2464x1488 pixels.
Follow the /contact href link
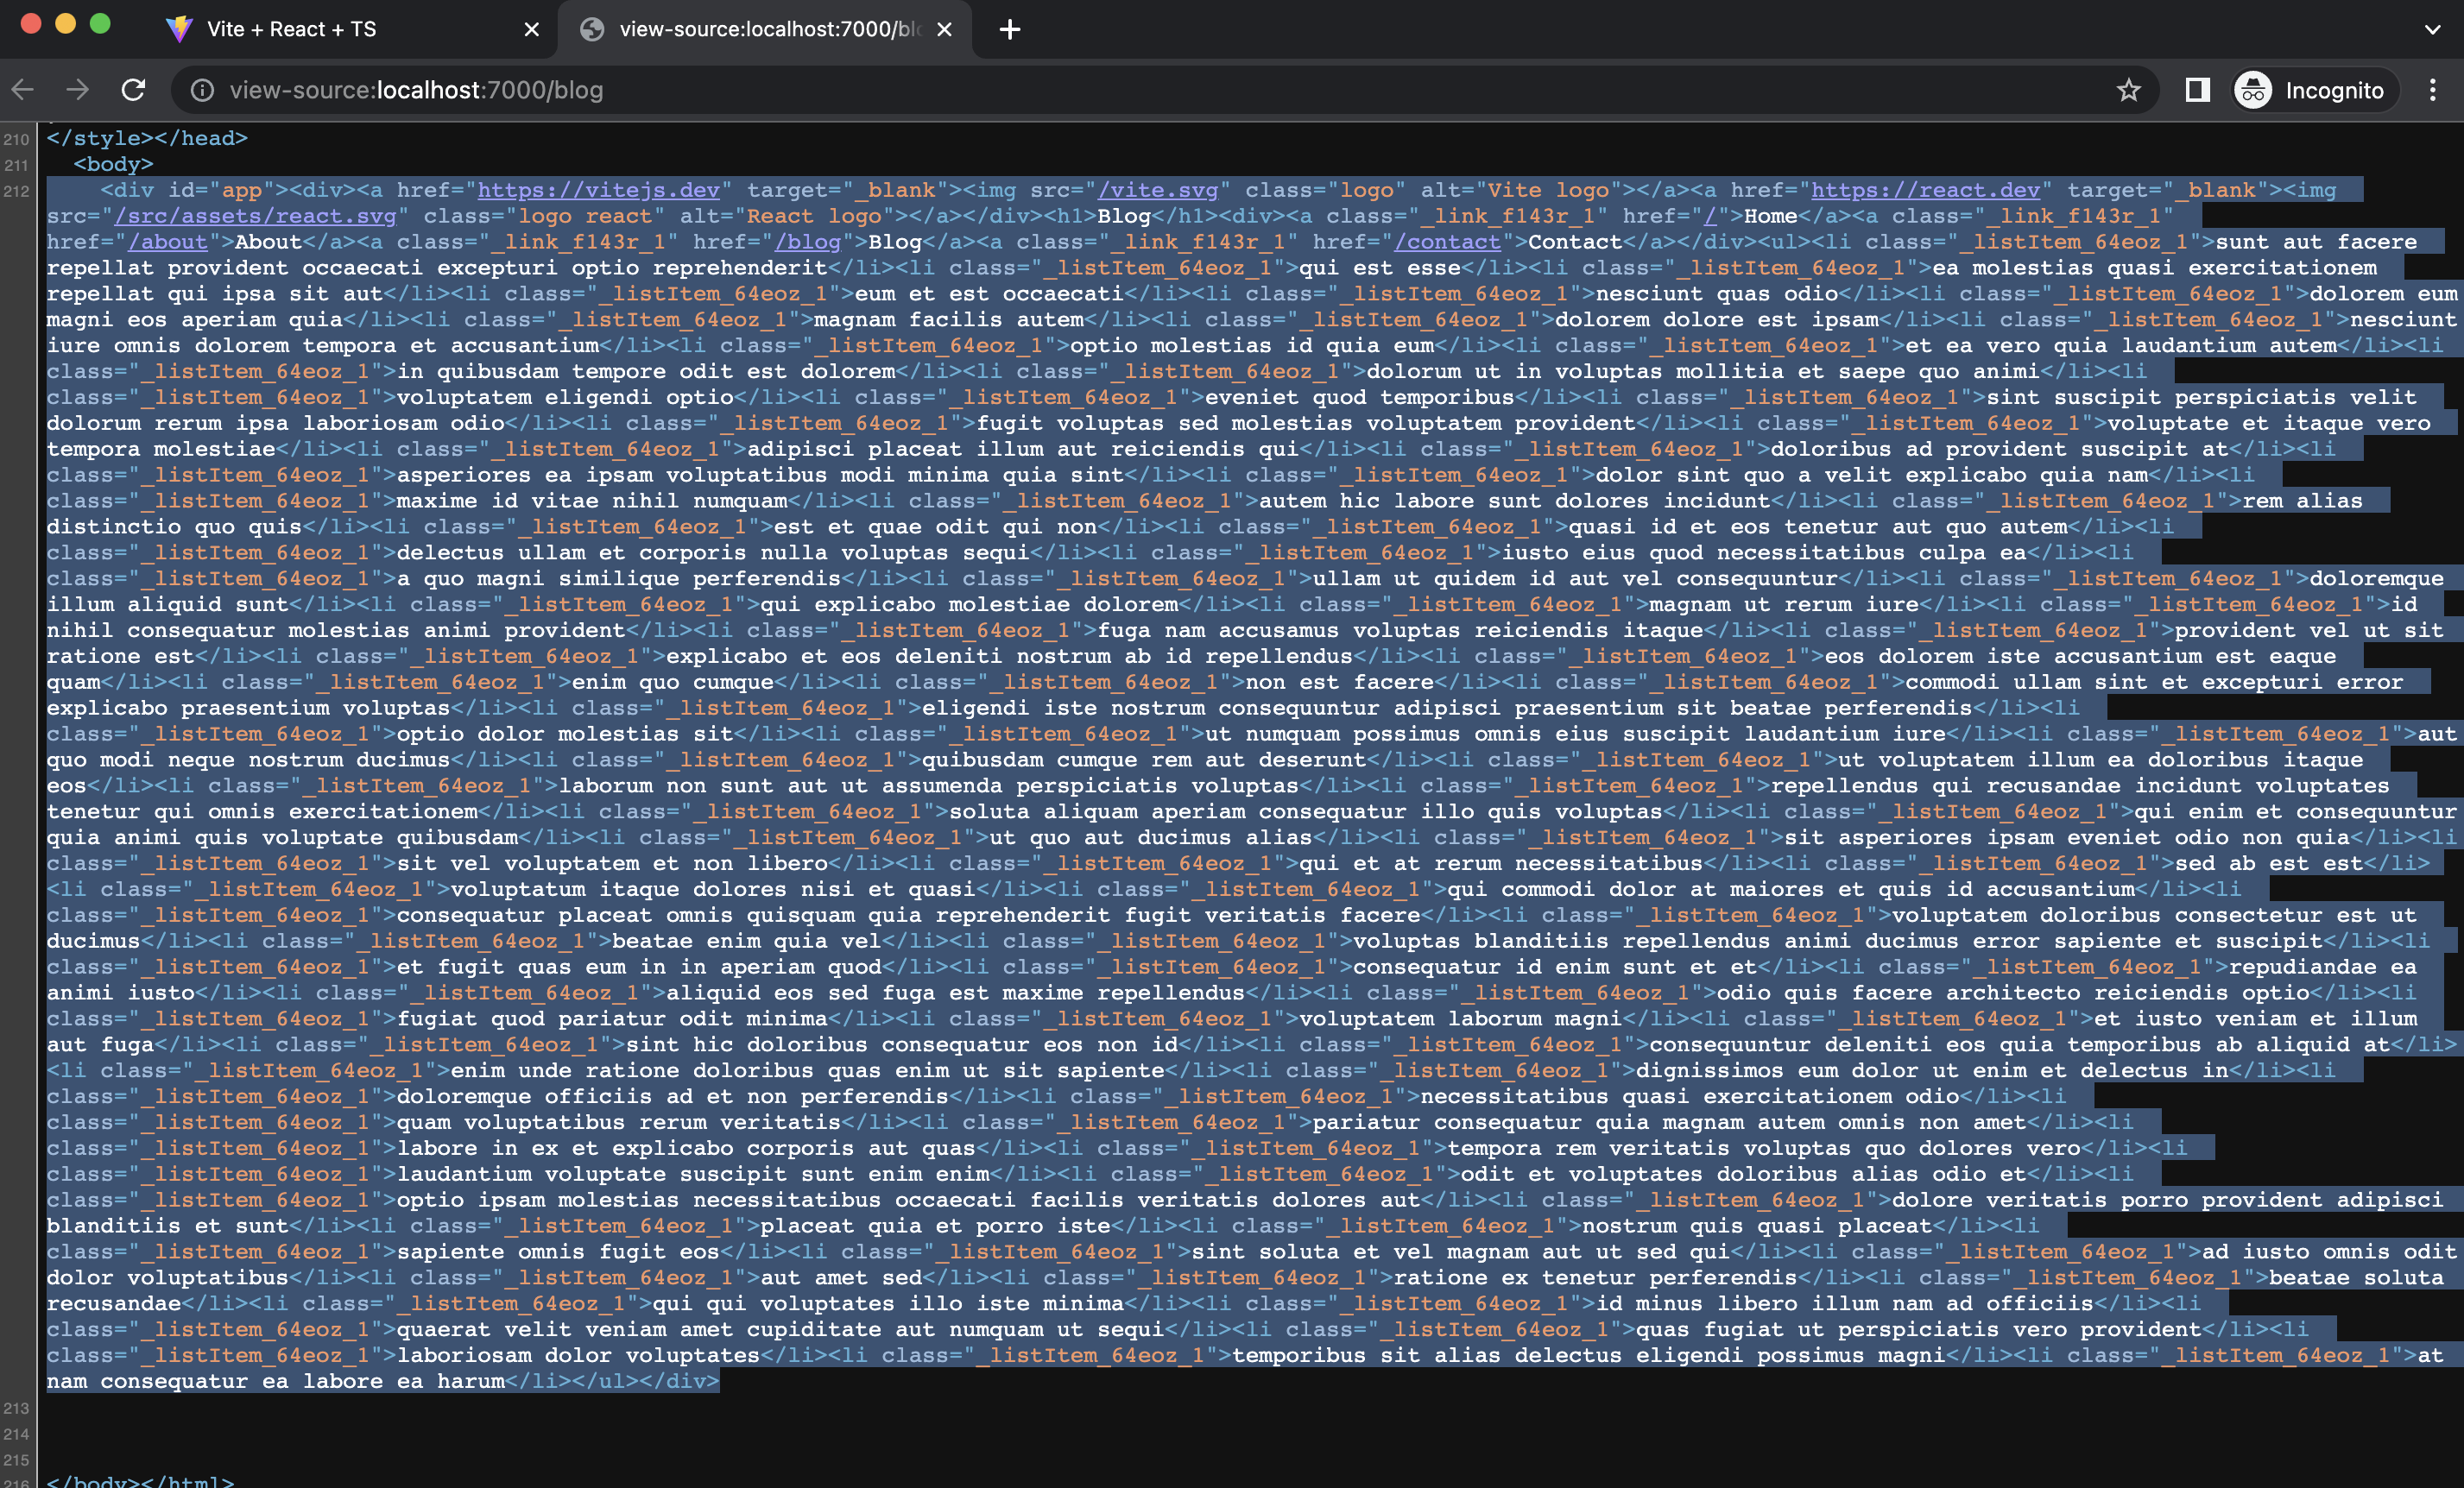coord(1447,242)
